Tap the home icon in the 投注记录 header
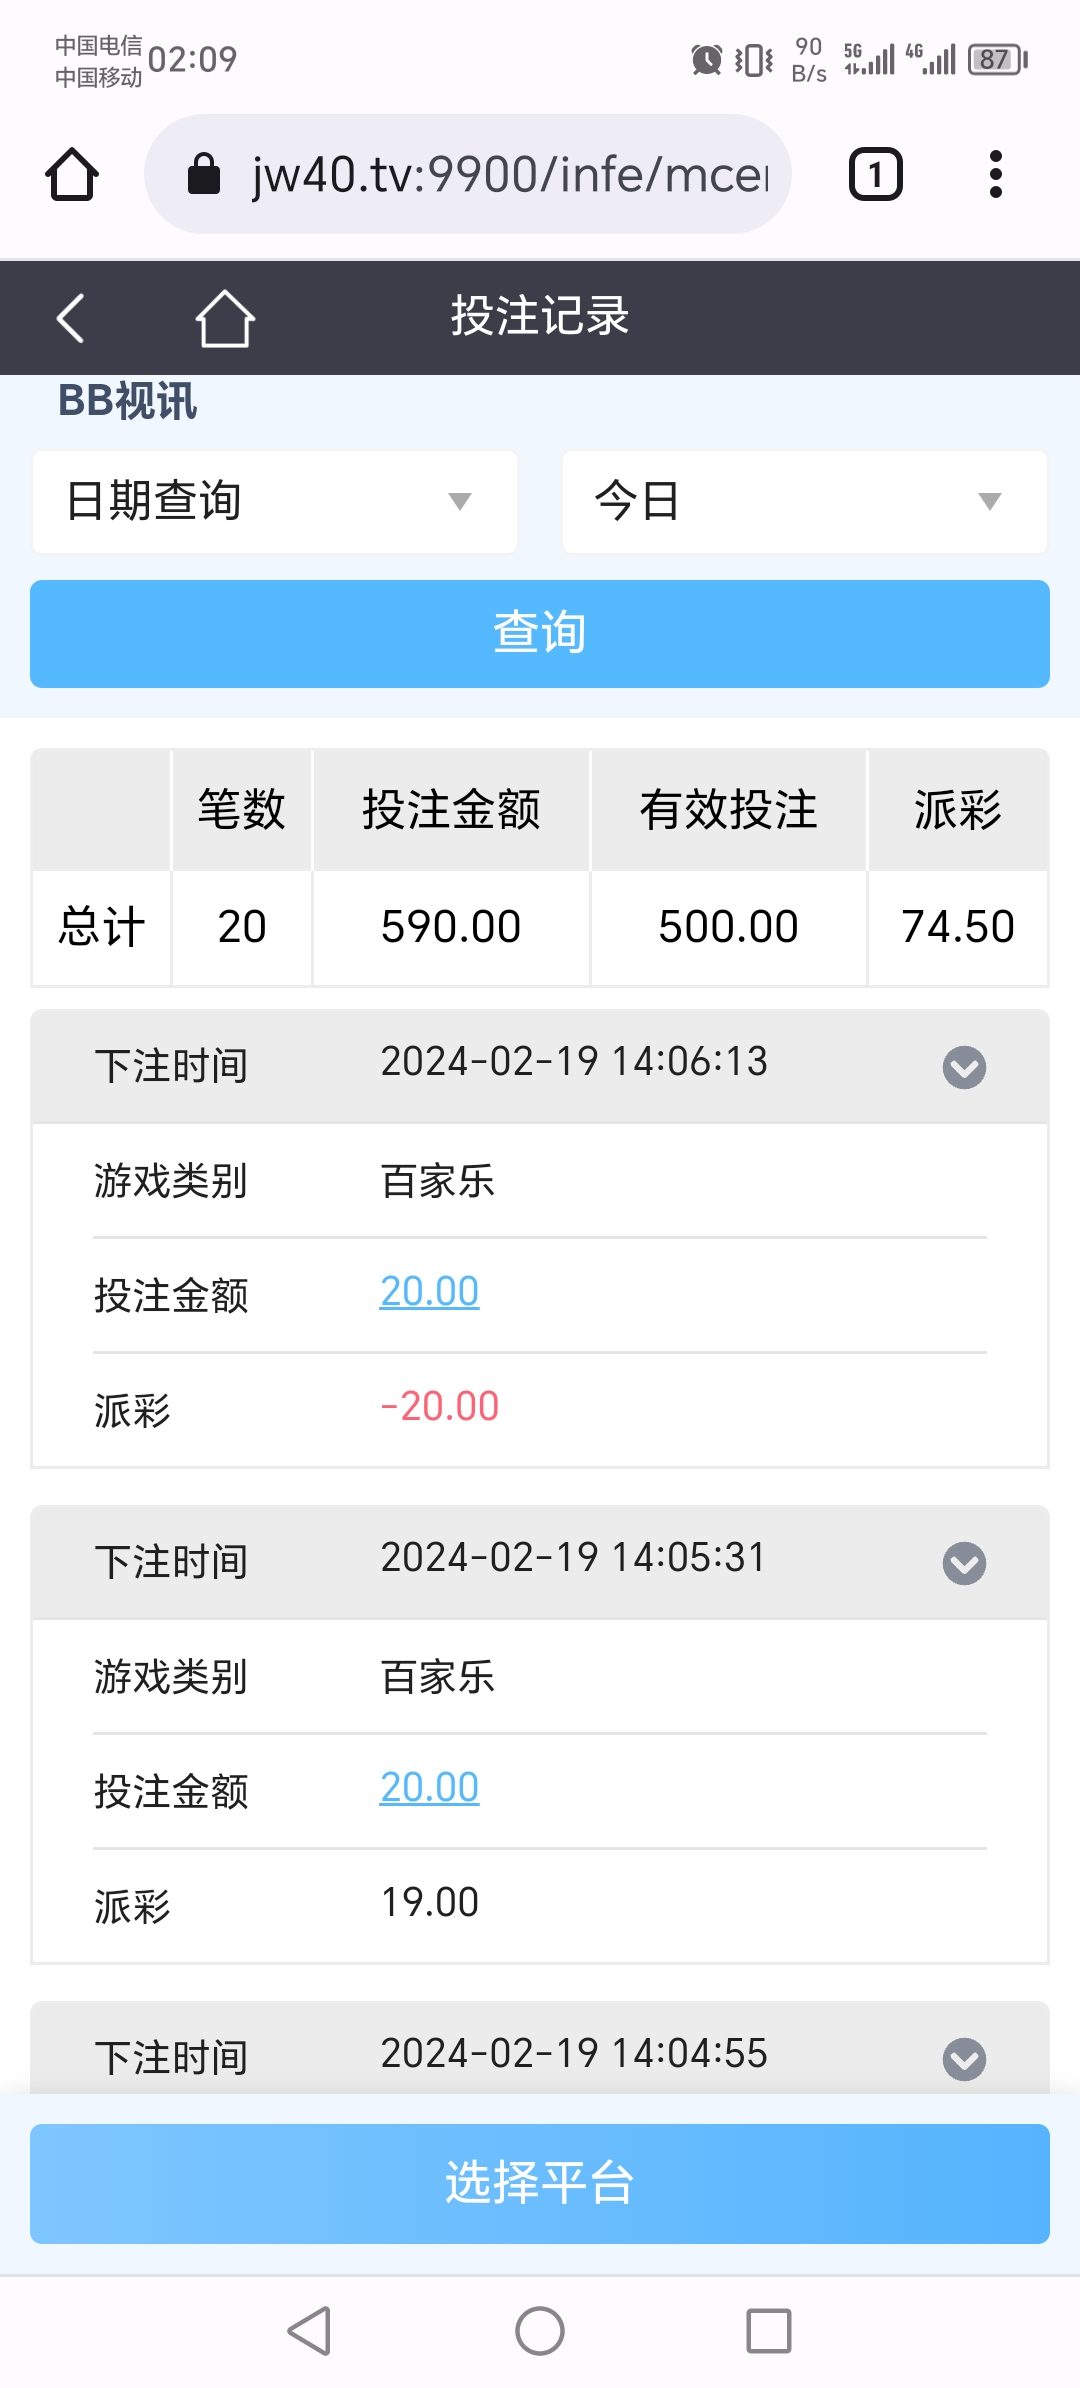Viewport: 1080px width, 2388px height. coord(224,318)
